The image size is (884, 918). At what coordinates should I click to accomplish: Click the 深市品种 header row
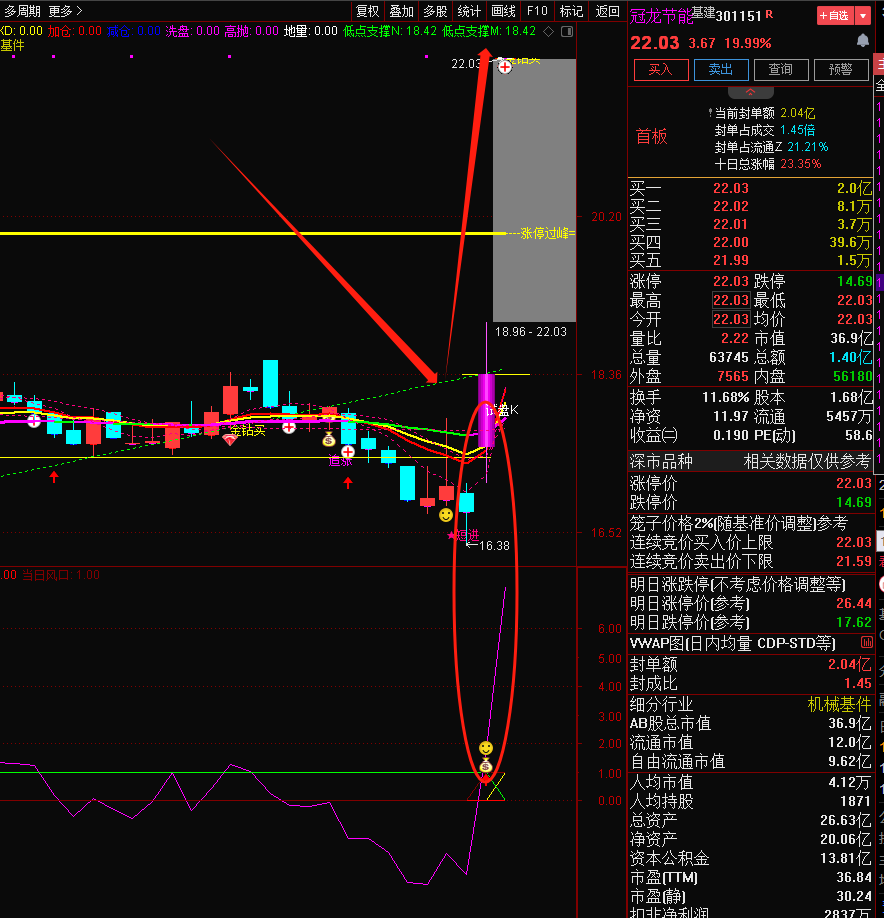pyautogui.click(x=751, y=461)
